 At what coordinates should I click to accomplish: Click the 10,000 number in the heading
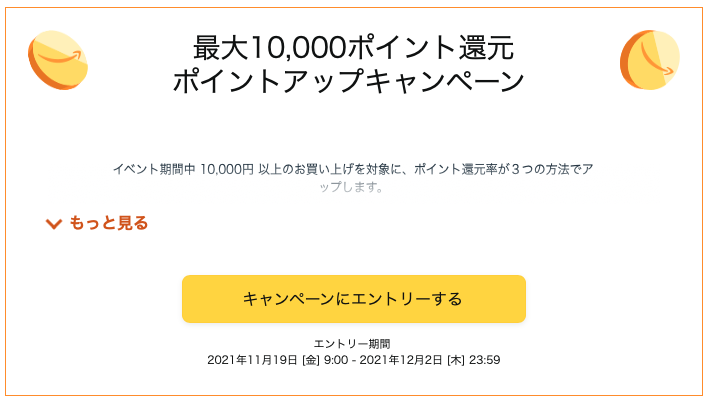pyautogui.click(x=298, y=48)
